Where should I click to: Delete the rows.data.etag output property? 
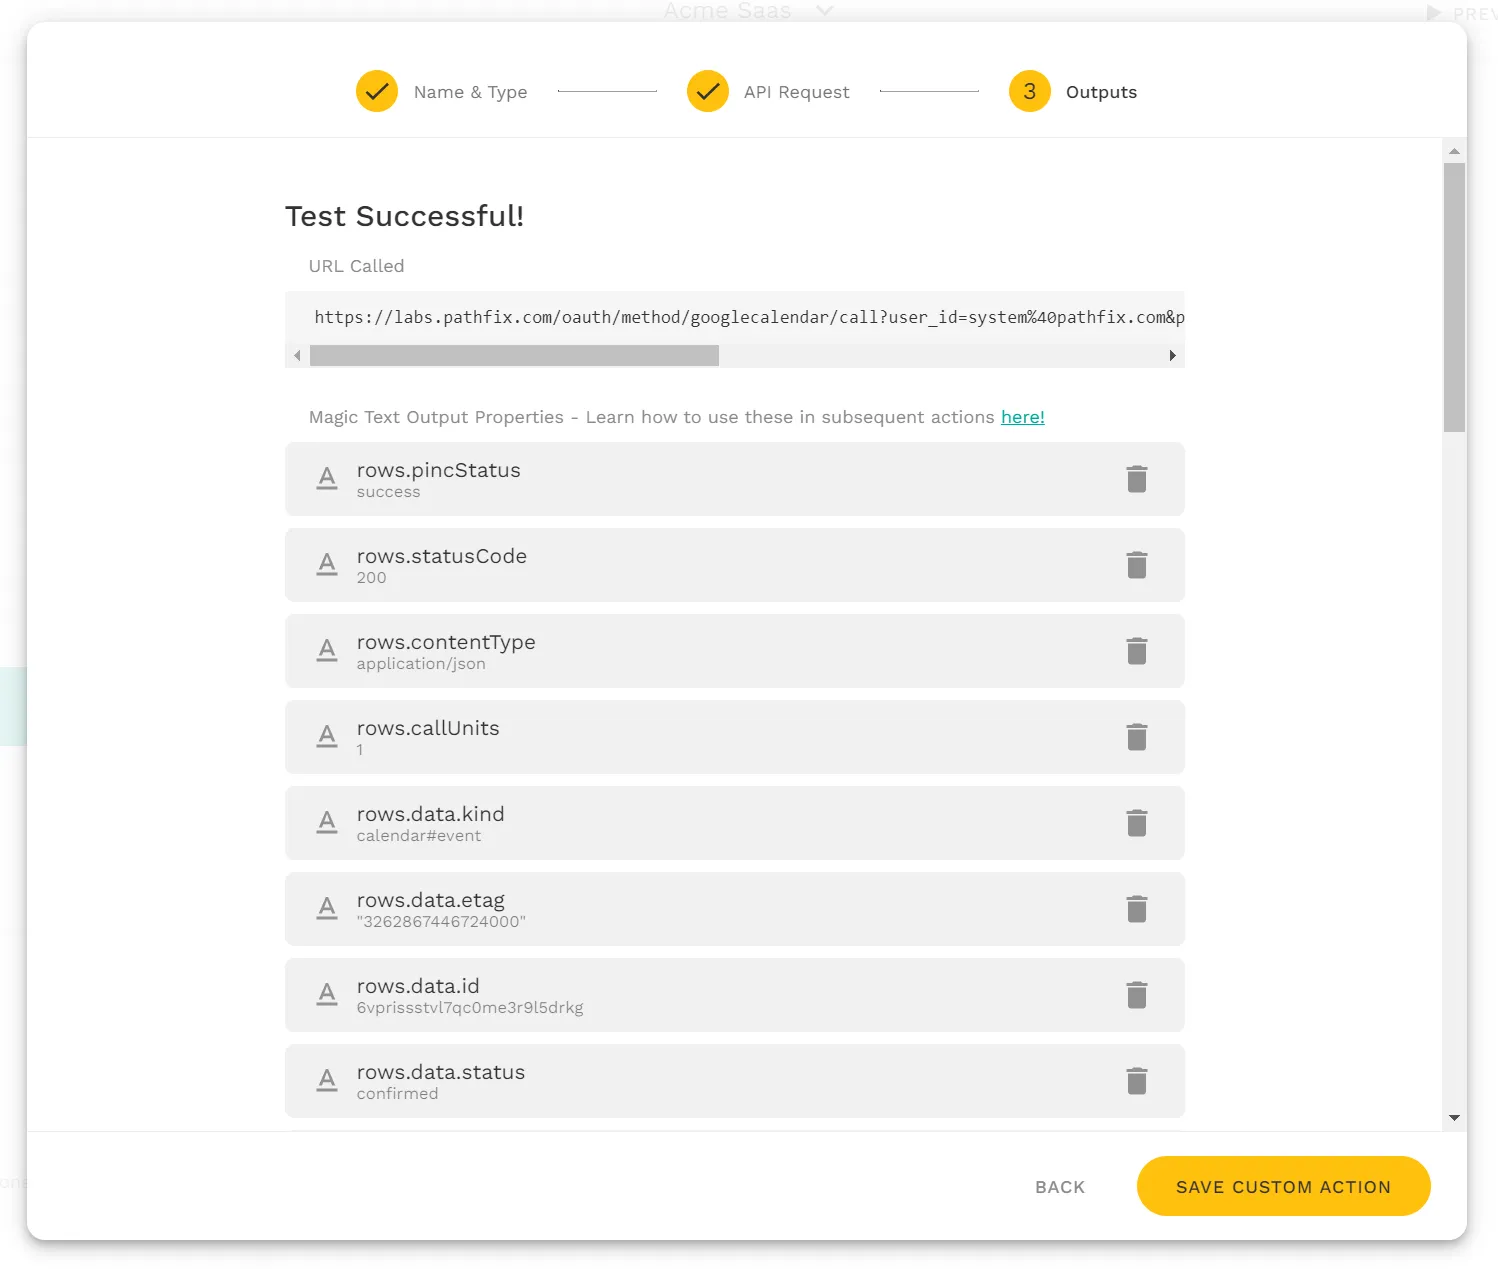coord(1137,909)
